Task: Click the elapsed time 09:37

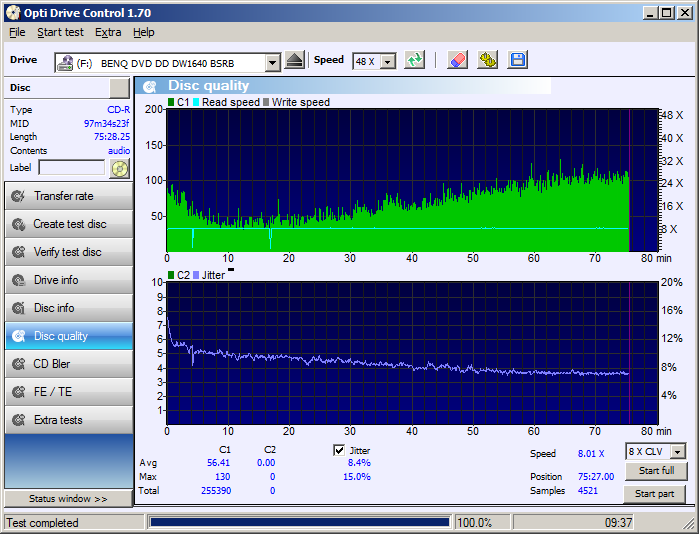Action: click(618, 522)
